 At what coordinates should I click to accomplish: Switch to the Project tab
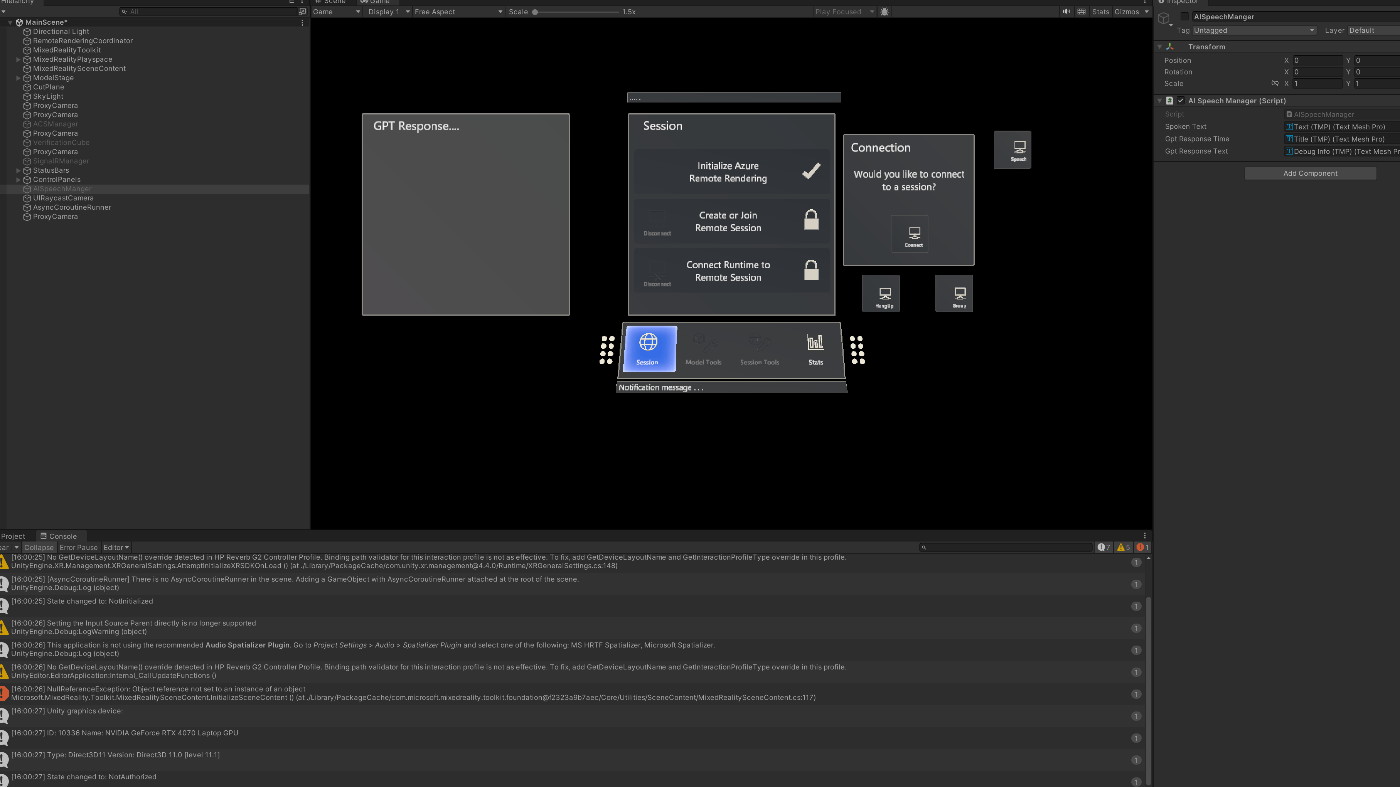[x=14, y=536]
